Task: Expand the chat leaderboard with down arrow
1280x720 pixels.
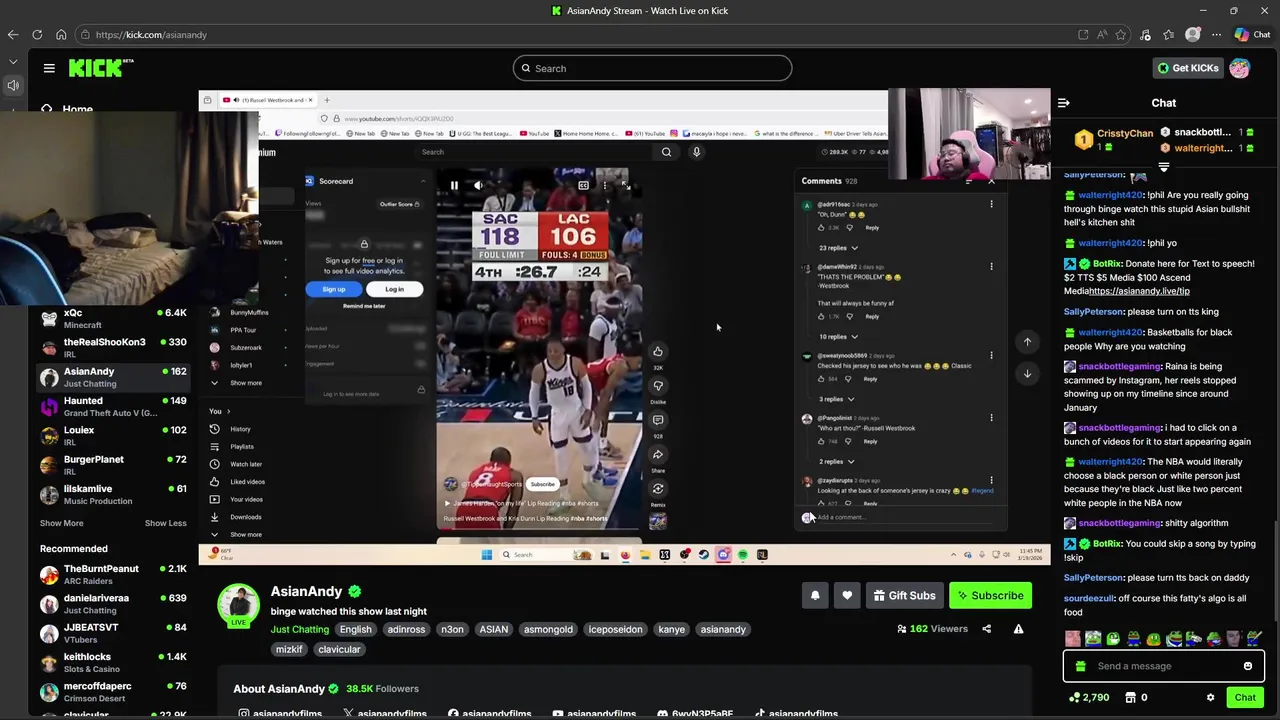Action: pyautogui.click(x=1164, y=167)
